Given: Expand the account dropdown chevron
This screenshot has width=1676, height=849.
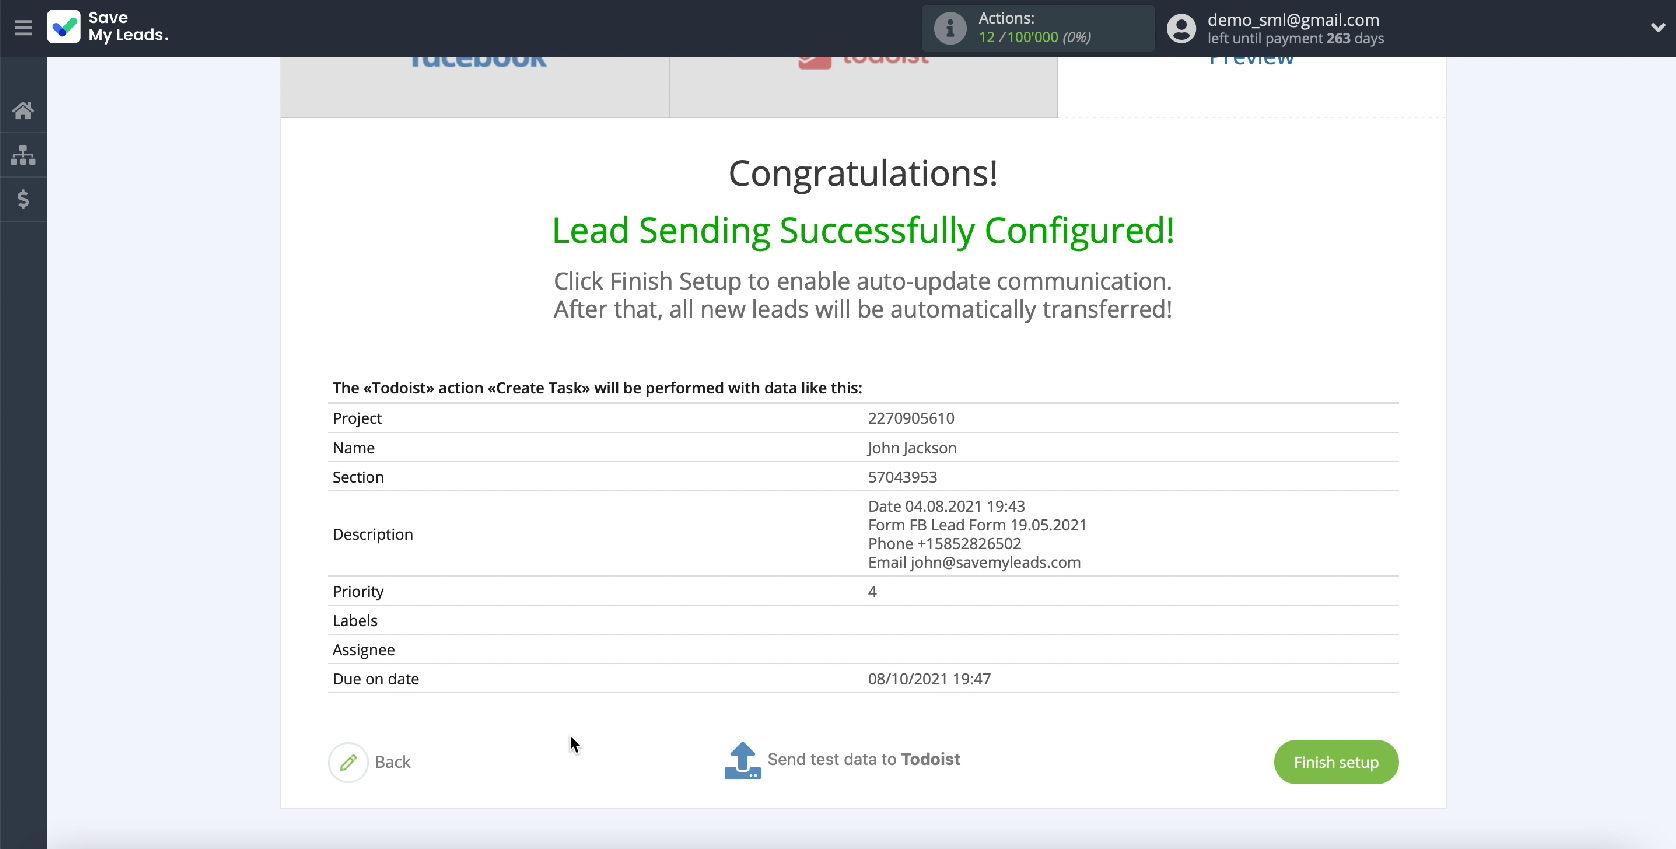Looking at the screenshot, I should (x=1657, y=28).
